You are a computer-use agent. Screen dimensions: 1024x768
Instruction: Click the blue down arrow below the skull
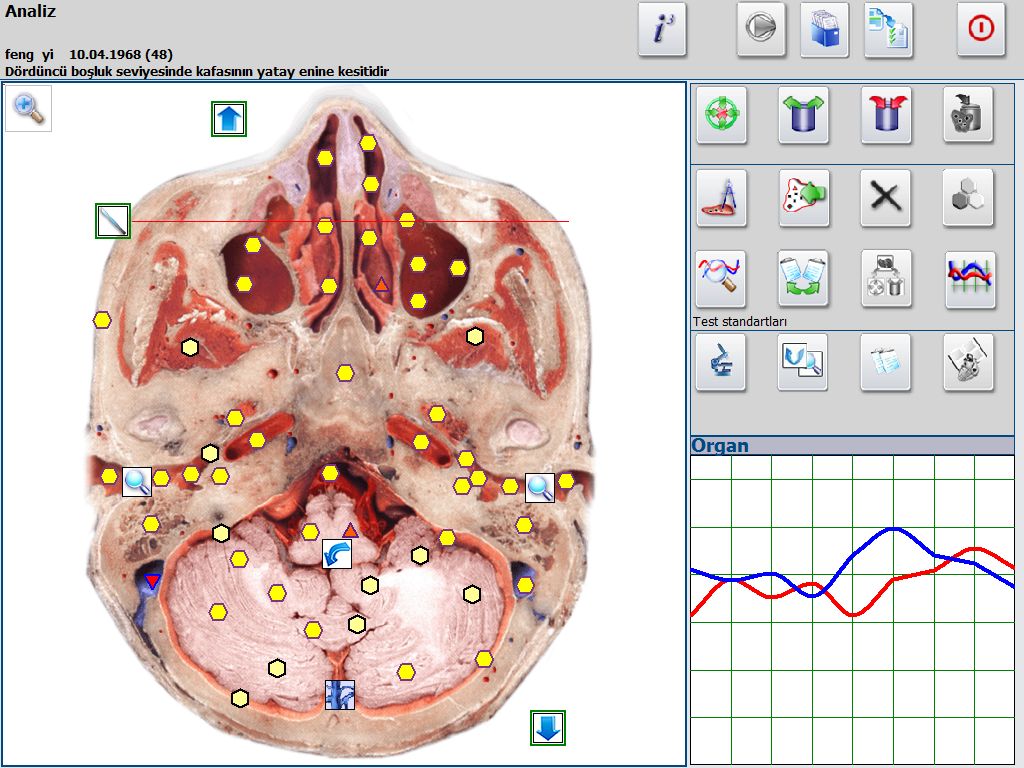[548, 728]
